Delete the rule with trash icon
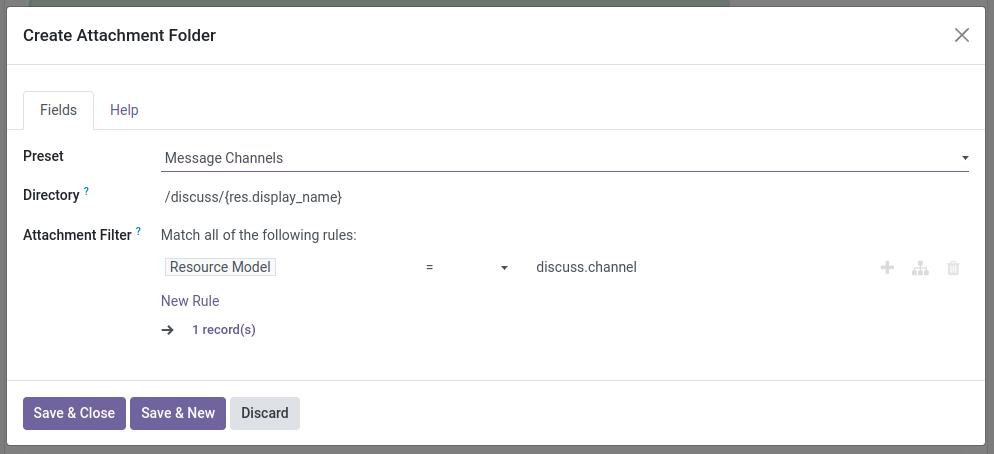 [x=953, y=268]
